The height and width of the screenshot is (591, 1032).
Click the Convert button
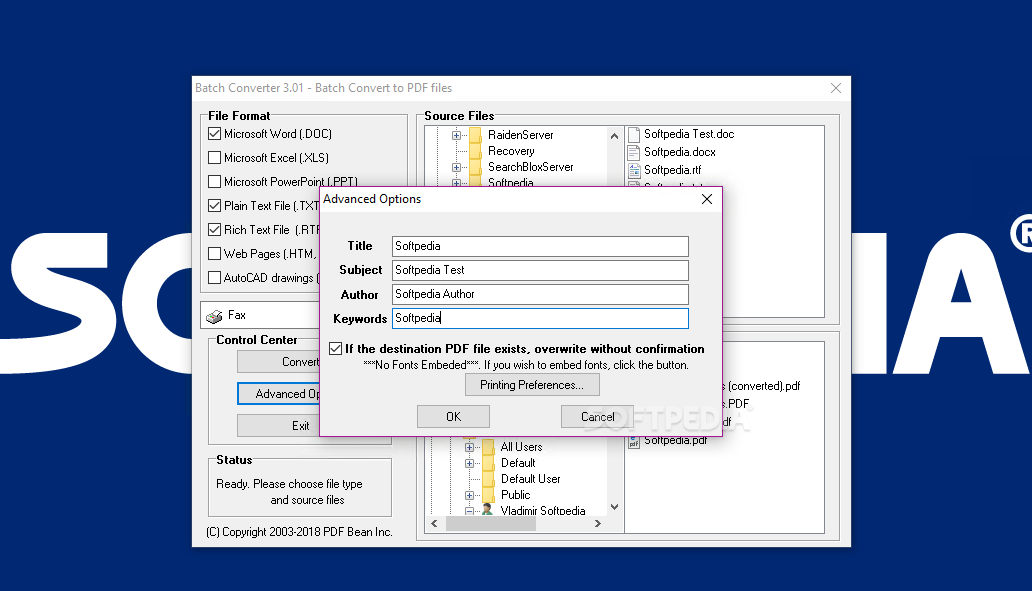[x=278, y=362]
